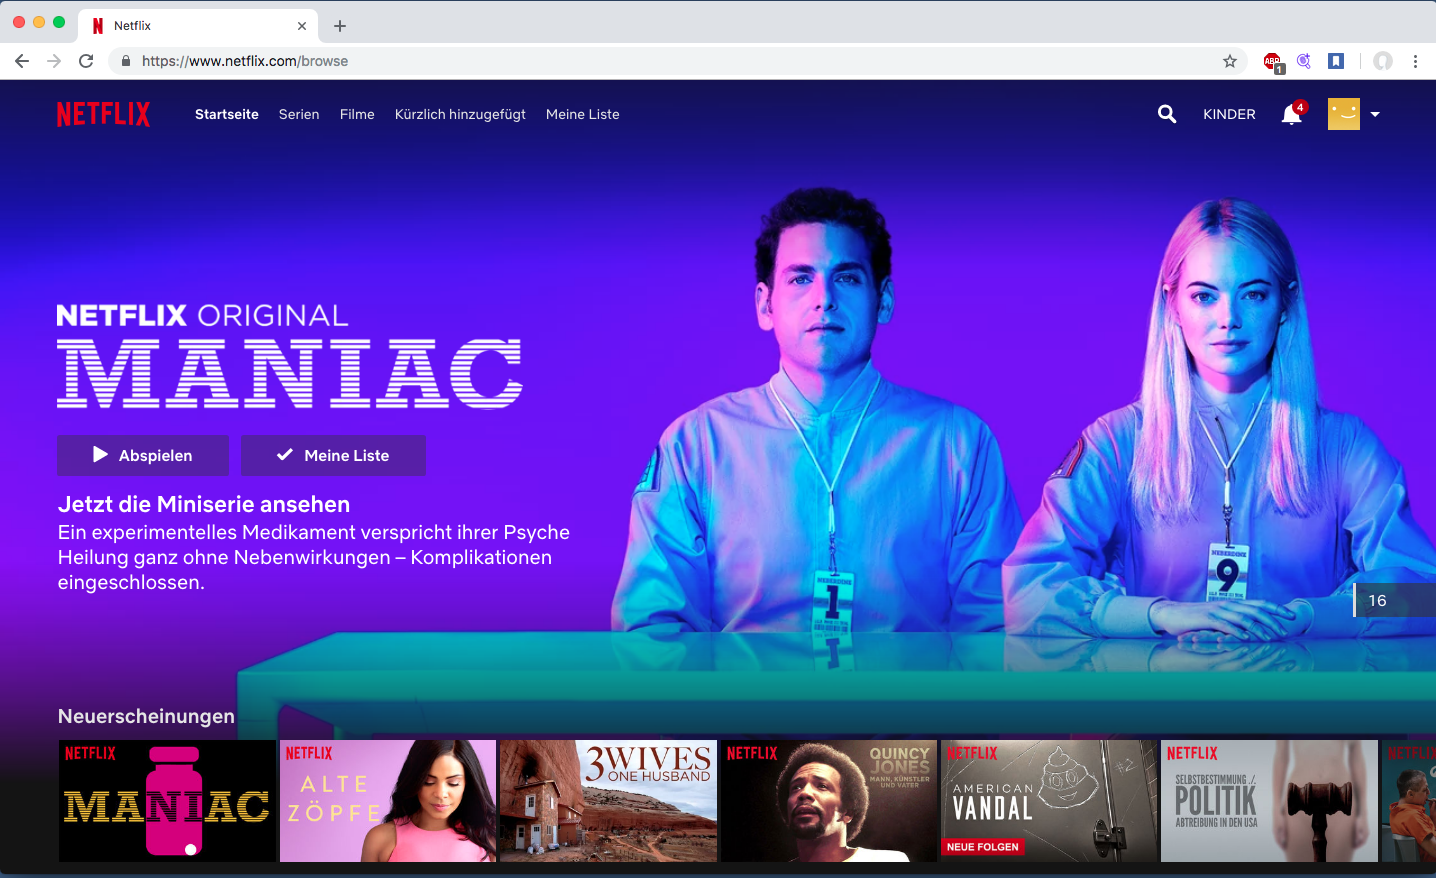Image resolution: width=1436 pixels, height=878 pixels.
Task: Open the notifications bell
Action: 1291,115
